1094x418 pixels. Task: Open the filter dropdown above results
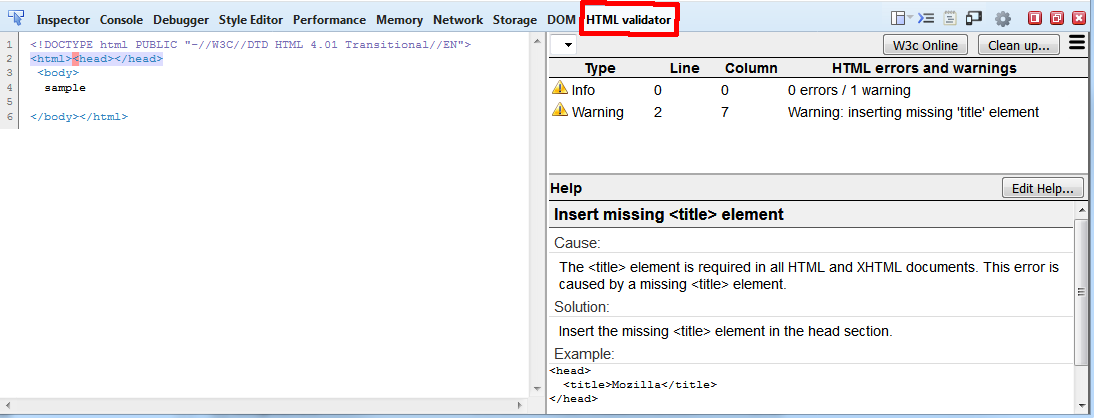(563, 45)
